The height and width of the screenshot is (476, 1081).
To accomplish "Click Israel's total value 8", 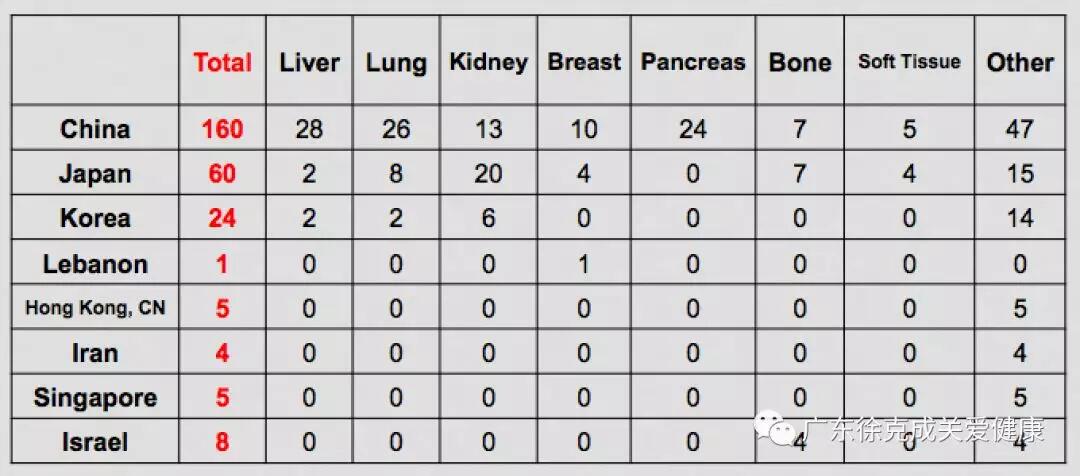I will pos(222,441).
